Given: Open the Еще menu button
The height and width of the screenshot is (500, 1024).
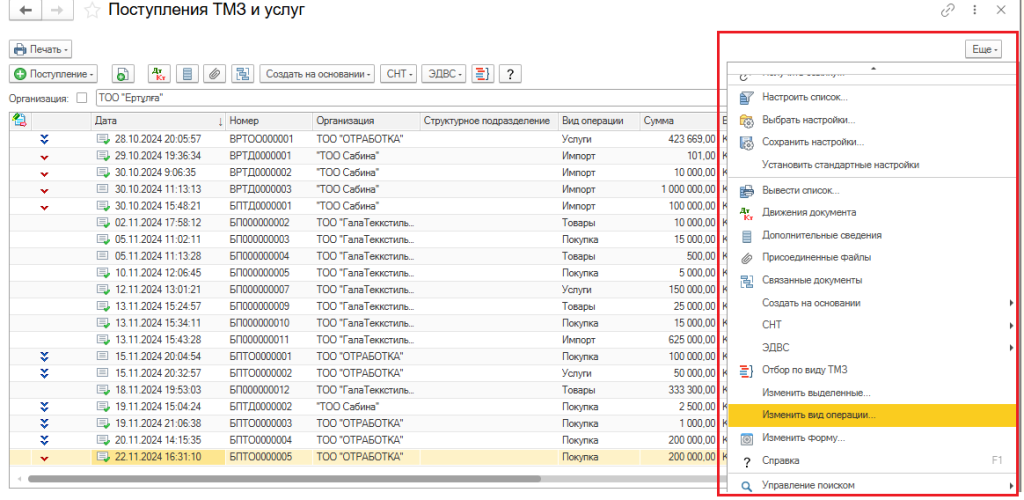Looking at the screenshot, I should (x=982, y=49).
